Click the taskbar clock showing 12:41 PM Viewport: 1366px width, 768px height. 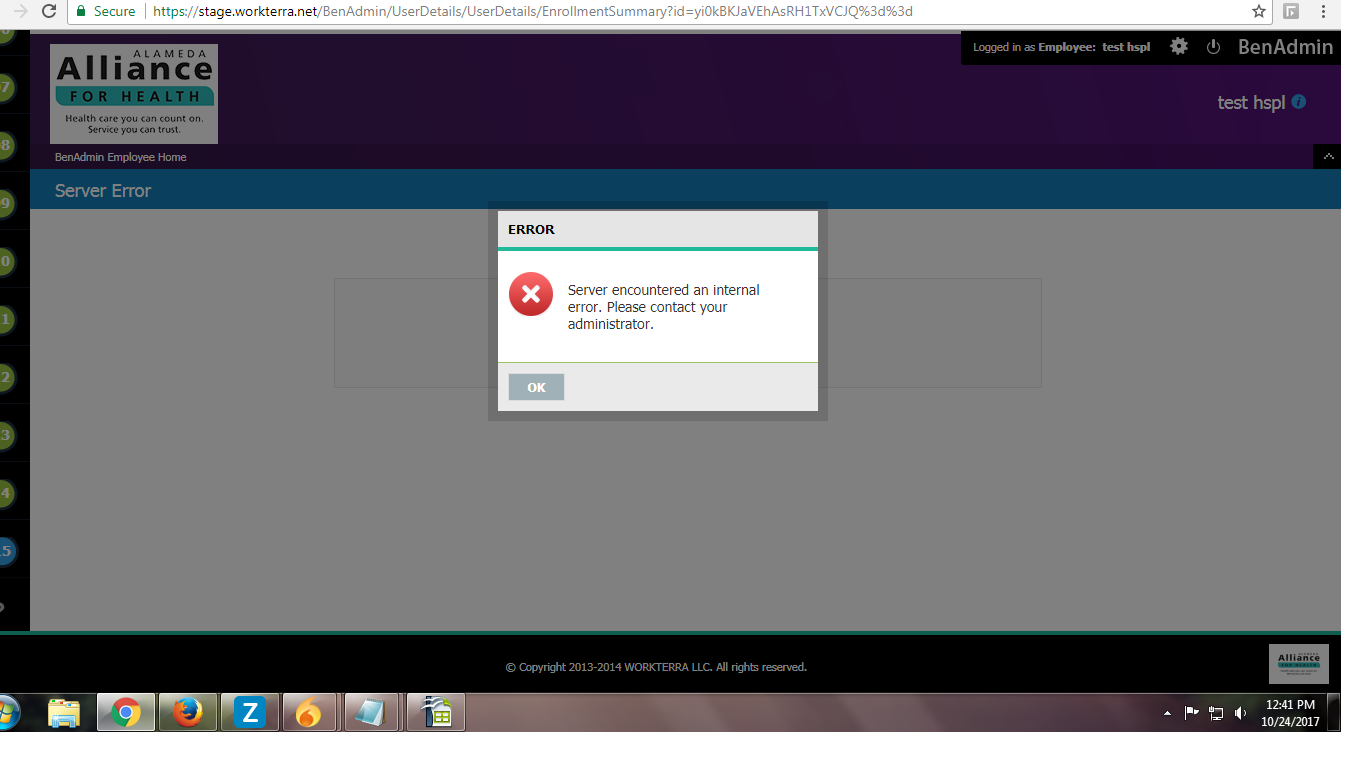tap(1290, 713)
